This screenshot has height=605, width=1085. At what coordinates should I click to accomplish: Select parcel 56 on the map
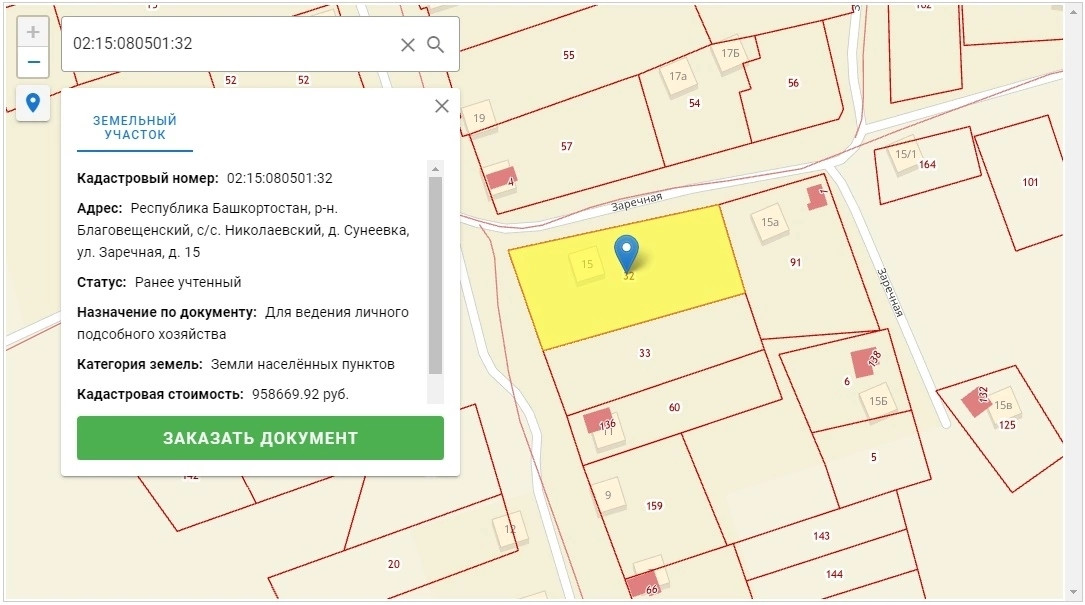click(x=793, y=83)
